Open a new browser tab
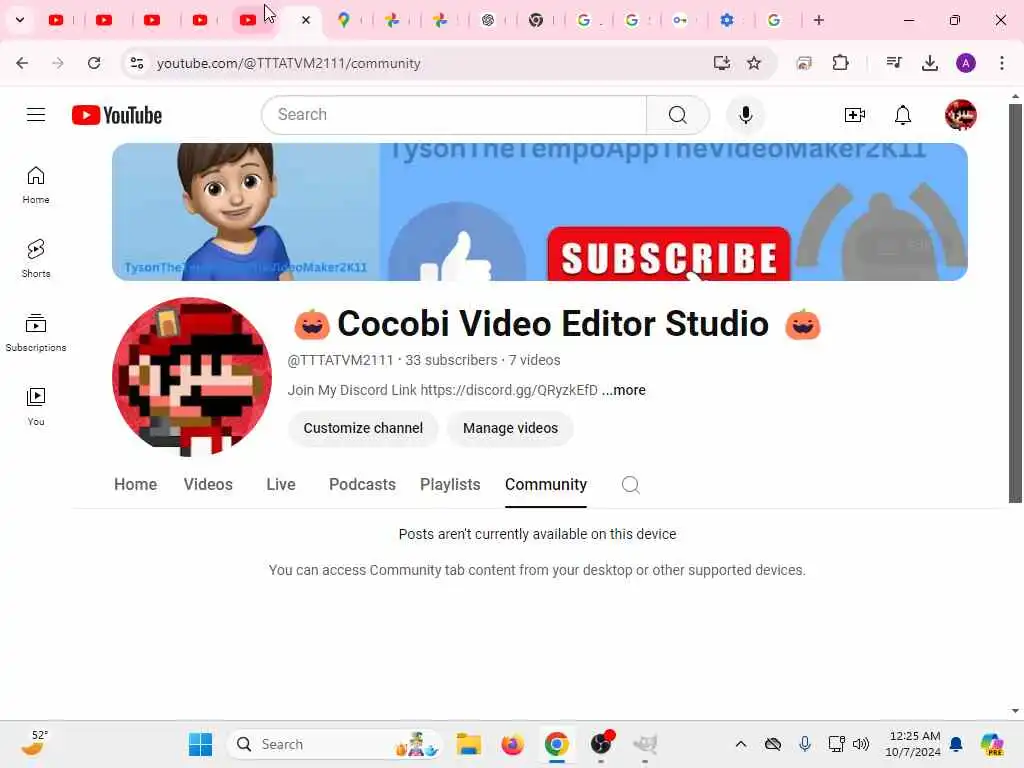The image size is (1024, 768). click(x=818, y=20)
